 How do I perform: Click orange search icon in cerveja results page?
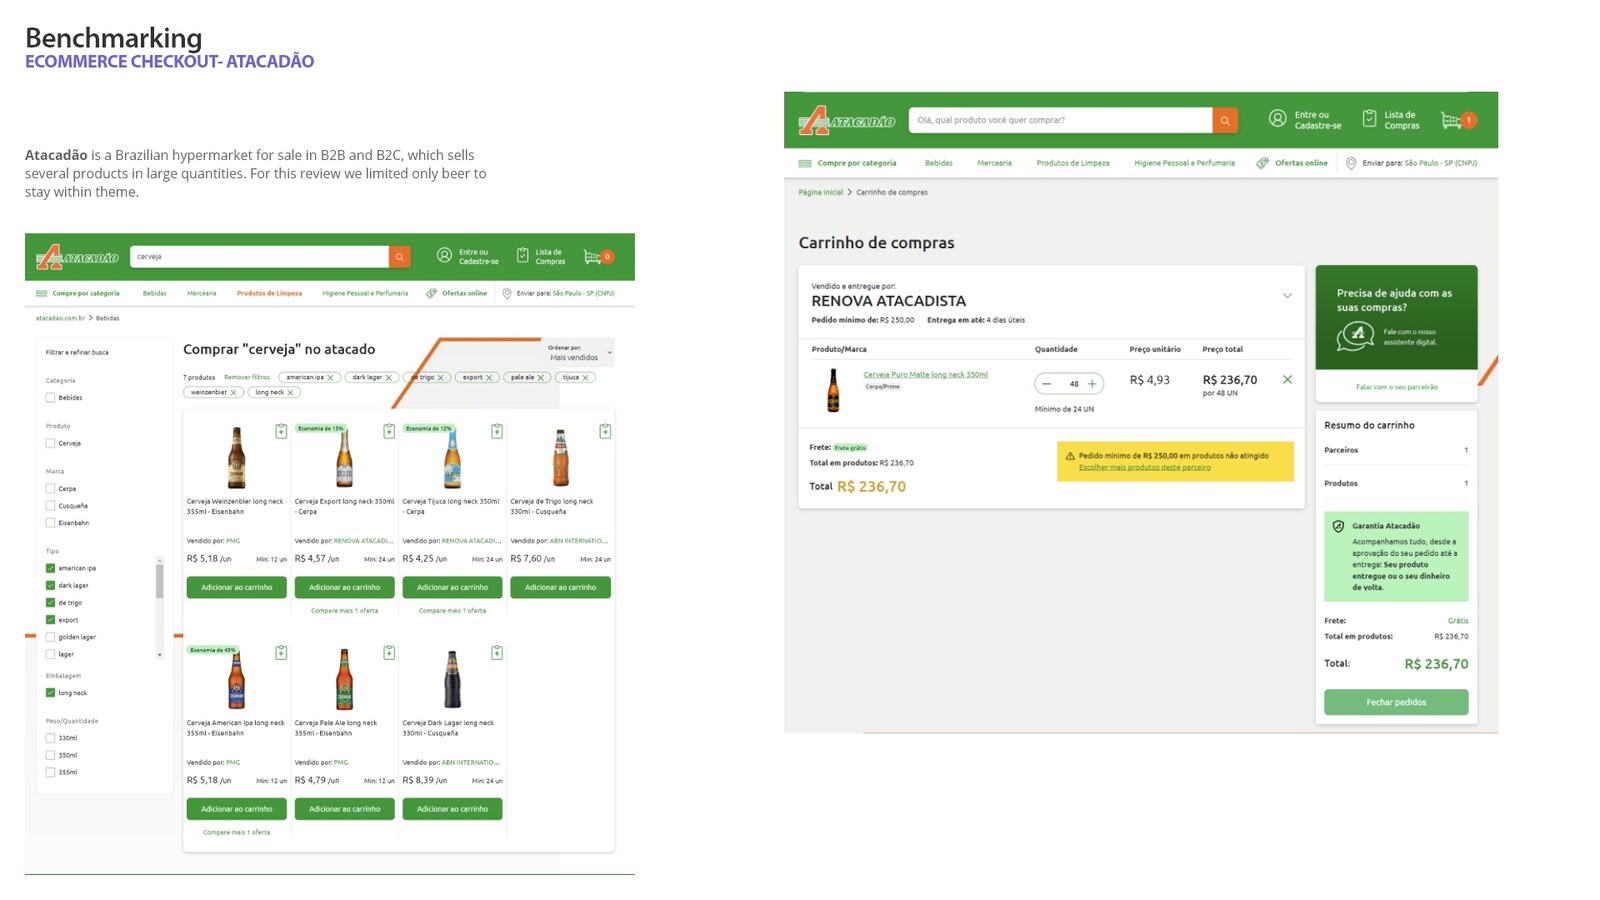pyautogui.click(x=399, y=257)
